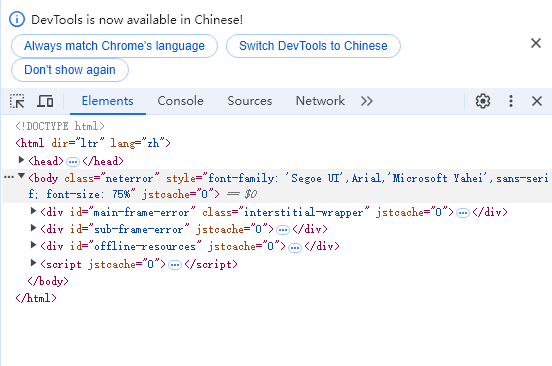Click 'DevTools is now available in Chinese!' text
Screen dimensions: 552x366
[137, 20]
